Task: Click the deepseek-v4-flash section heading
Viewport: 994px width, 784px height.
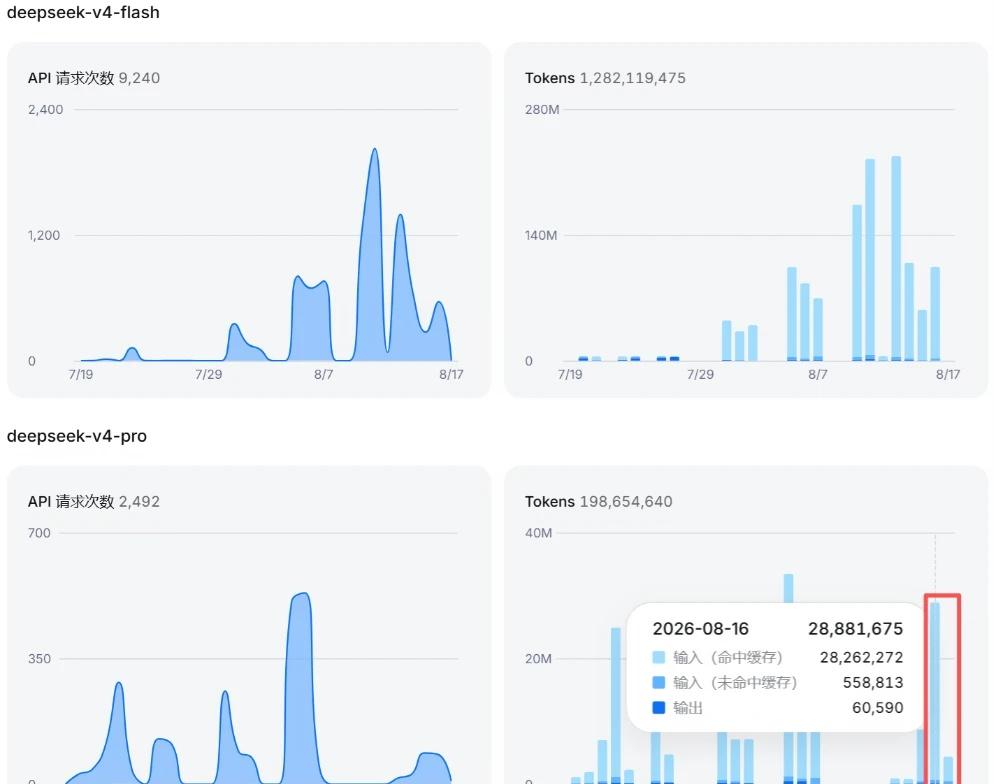Action: coord(83,13)
